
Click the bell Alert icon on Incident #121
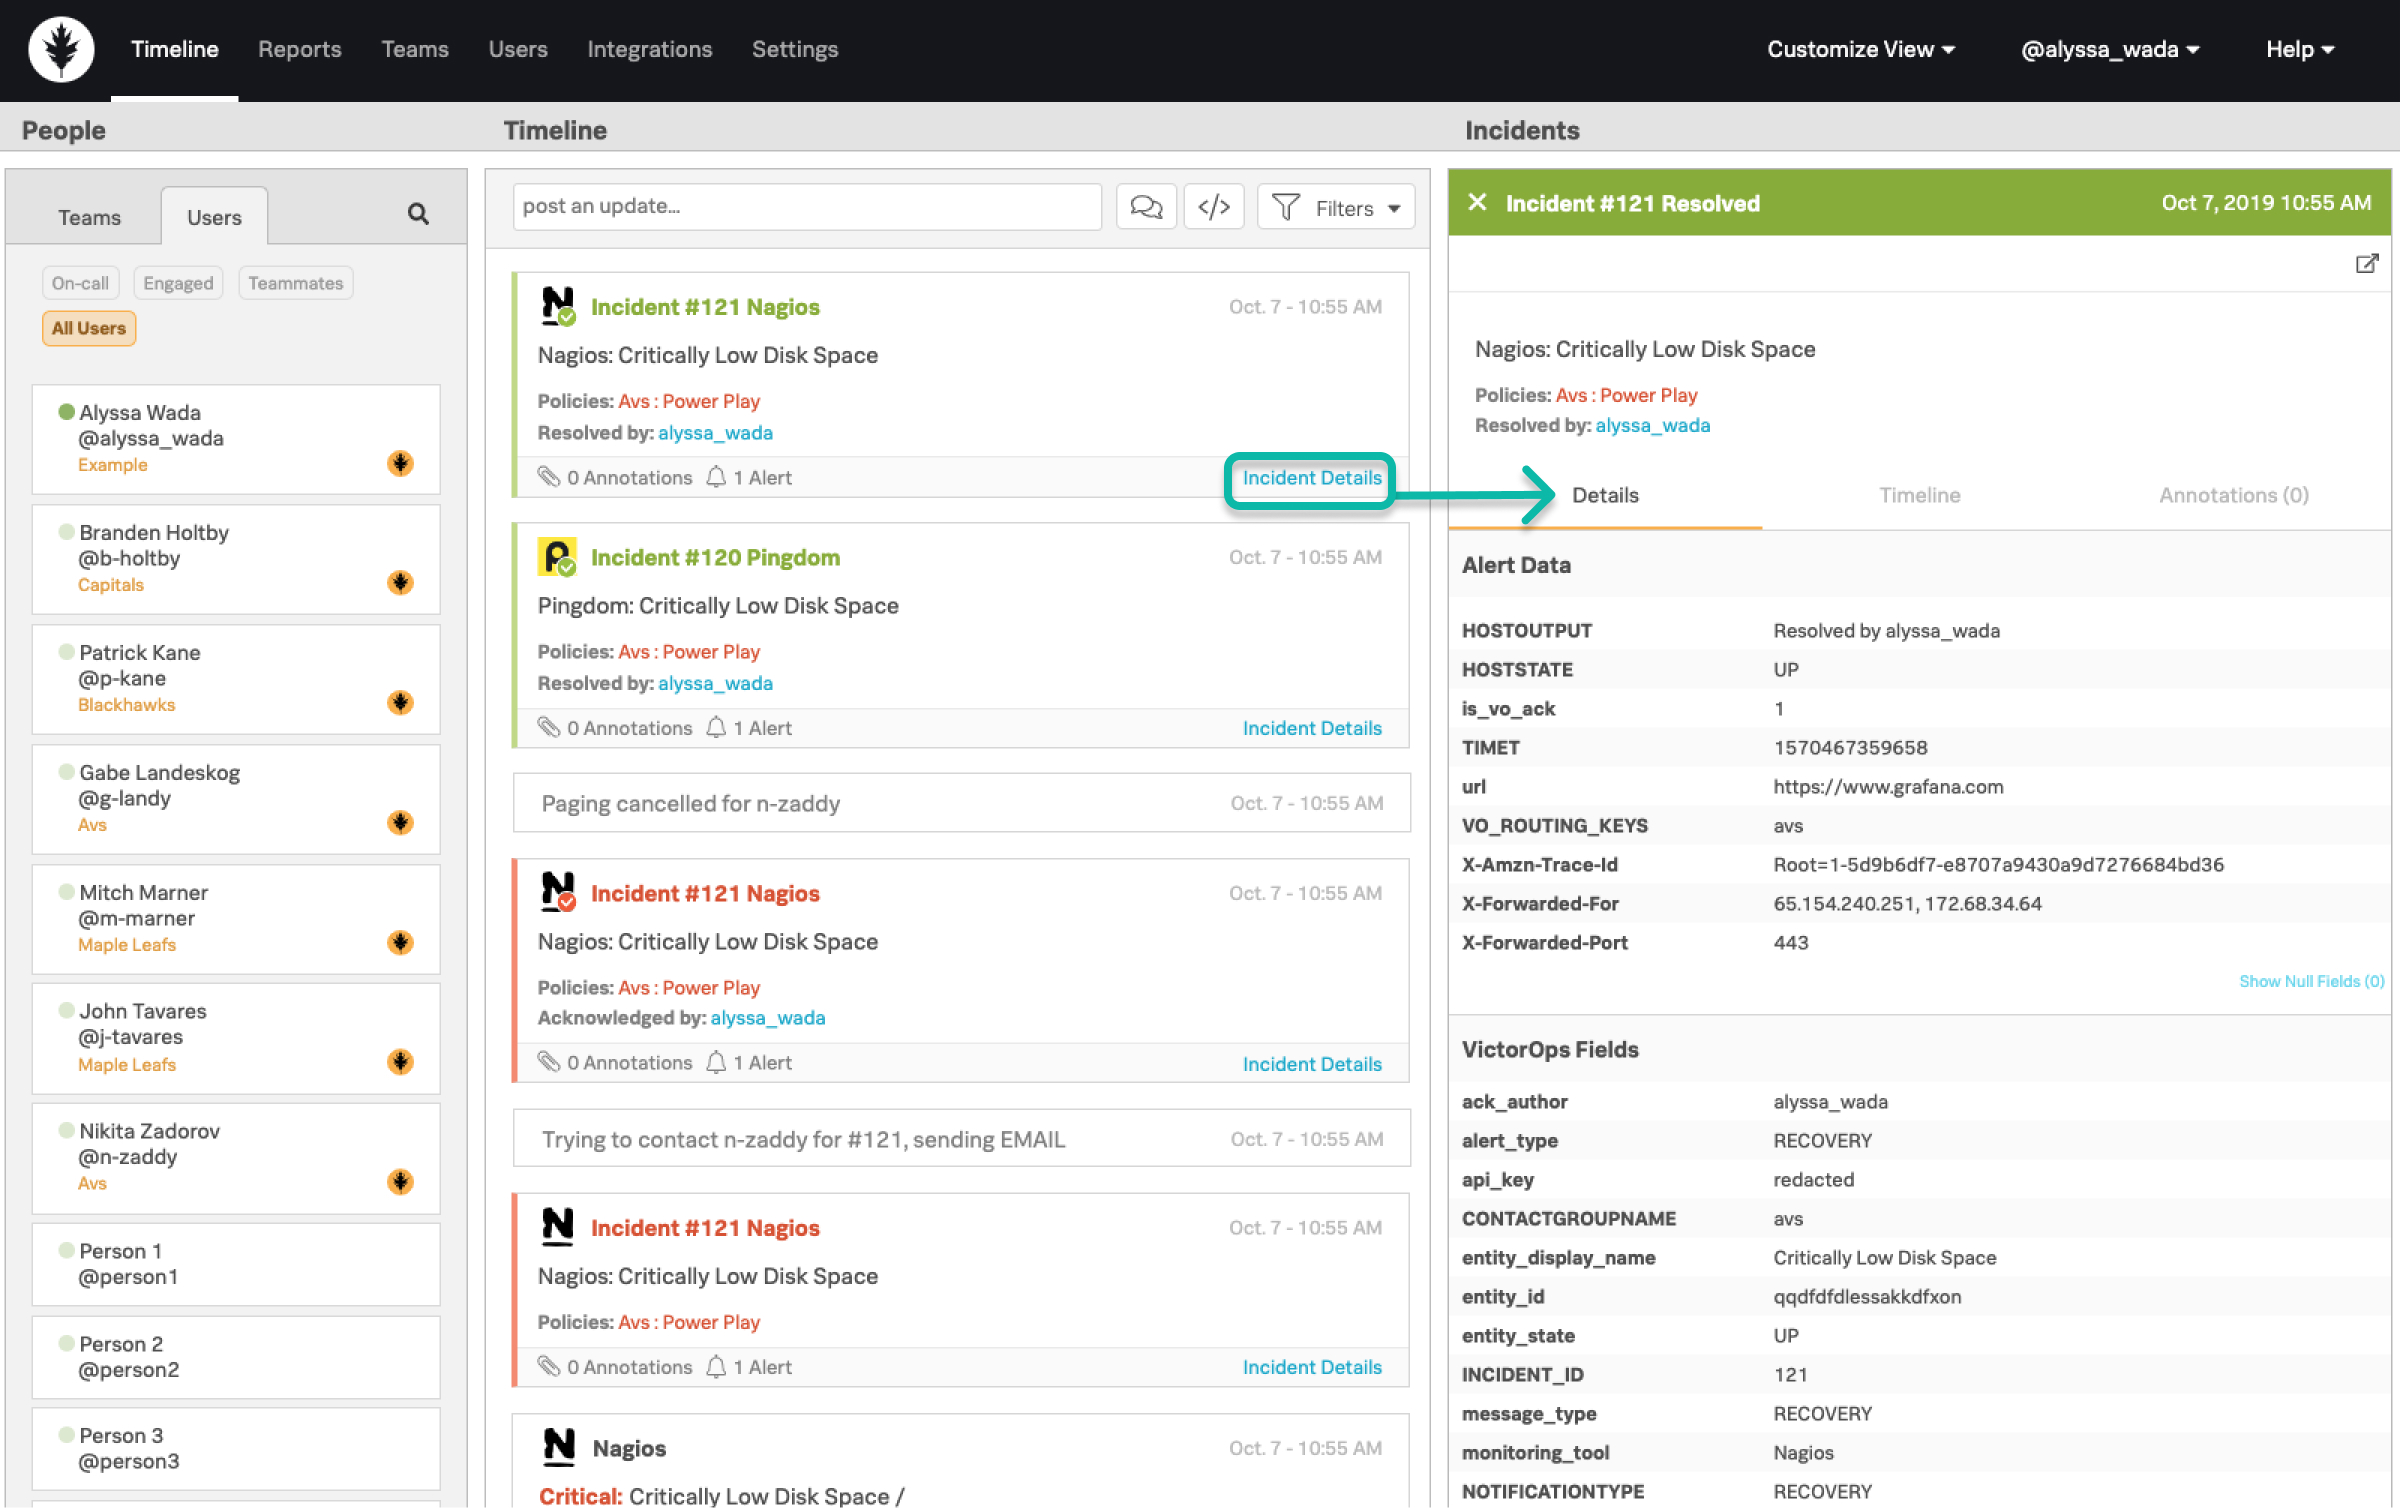point(716,477)
